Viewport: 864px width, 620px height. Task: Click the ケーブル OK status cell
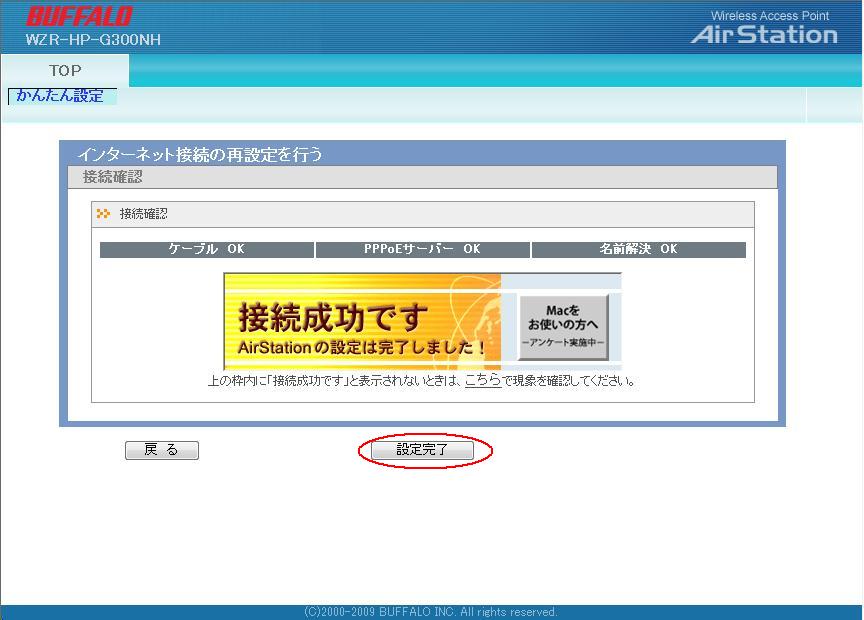[x=207, y=249]
